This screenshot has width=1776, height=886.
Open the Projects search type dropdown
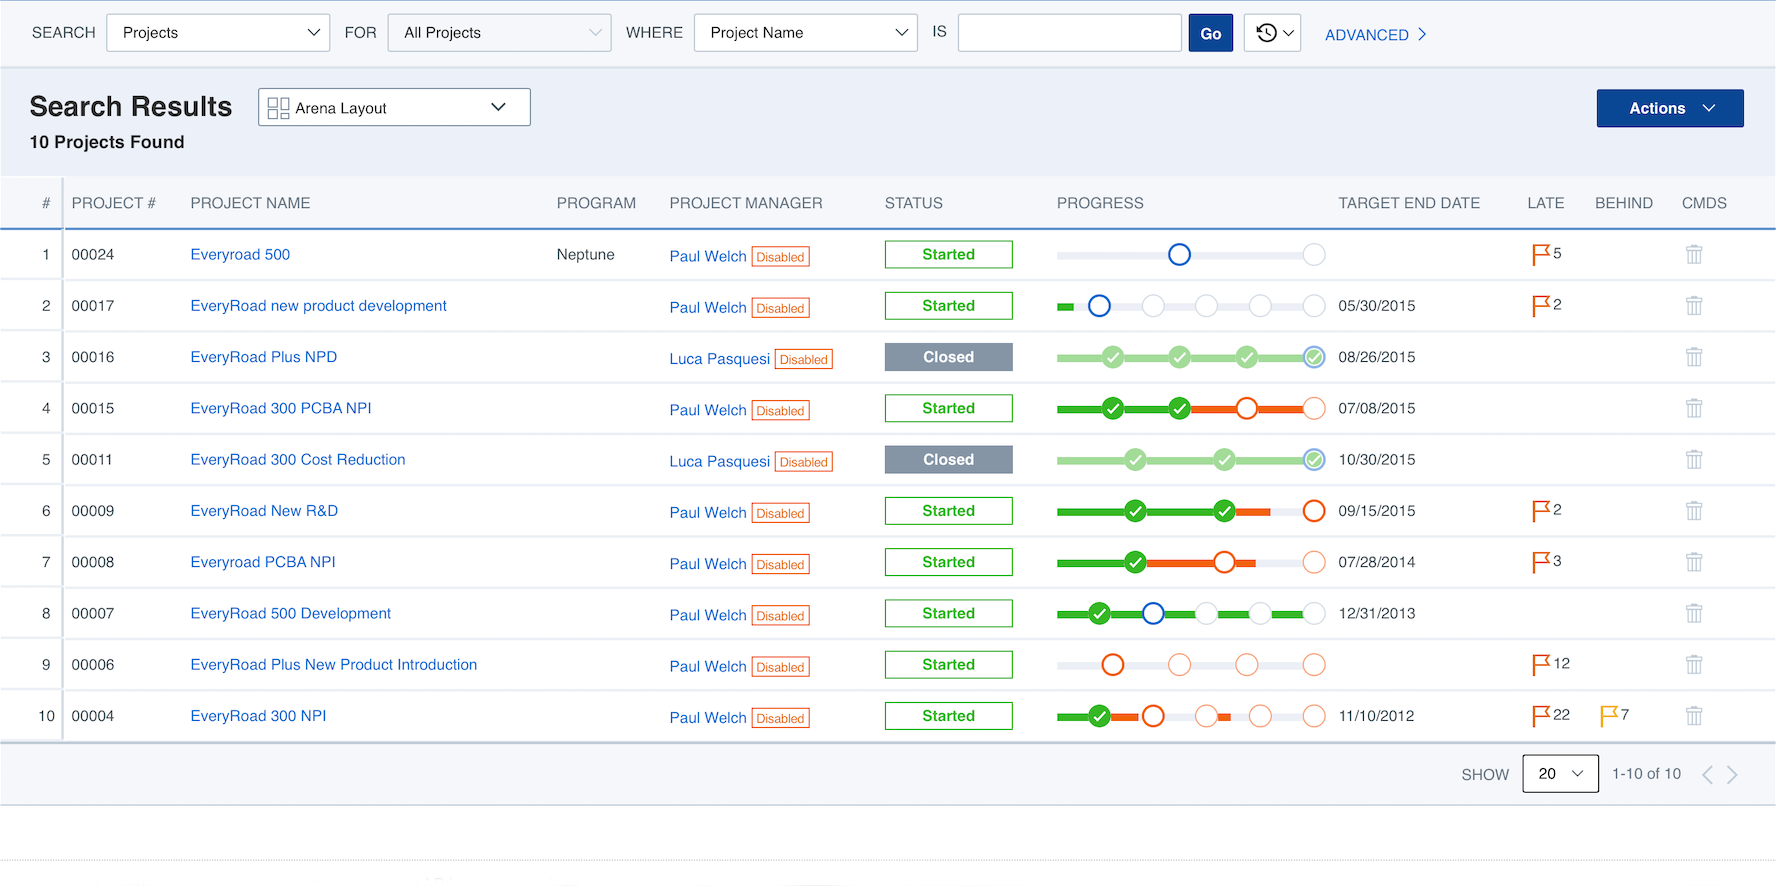(218, 33)
